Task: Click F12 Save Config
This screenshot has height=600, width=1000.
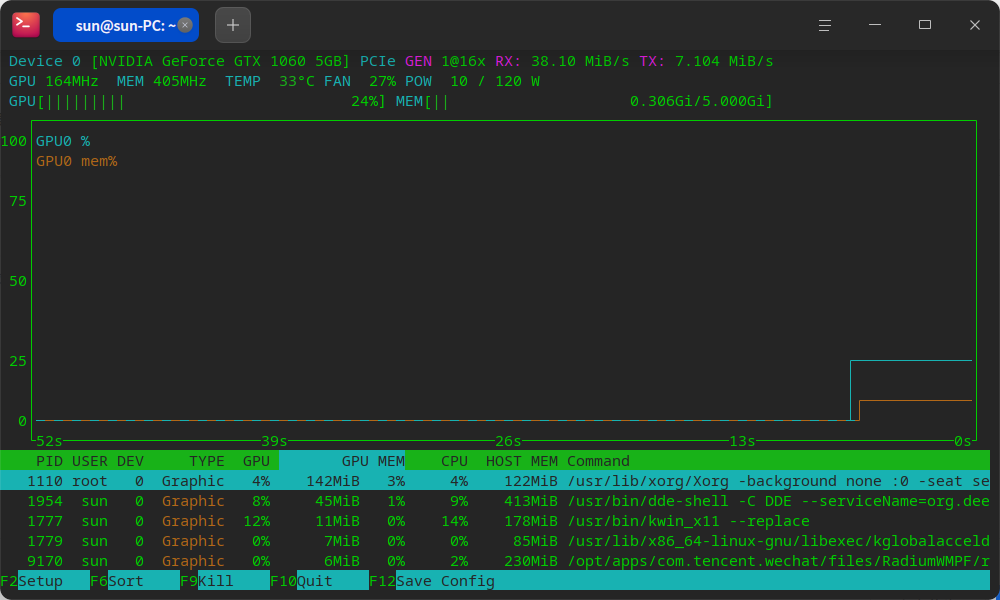Action: 432,581
